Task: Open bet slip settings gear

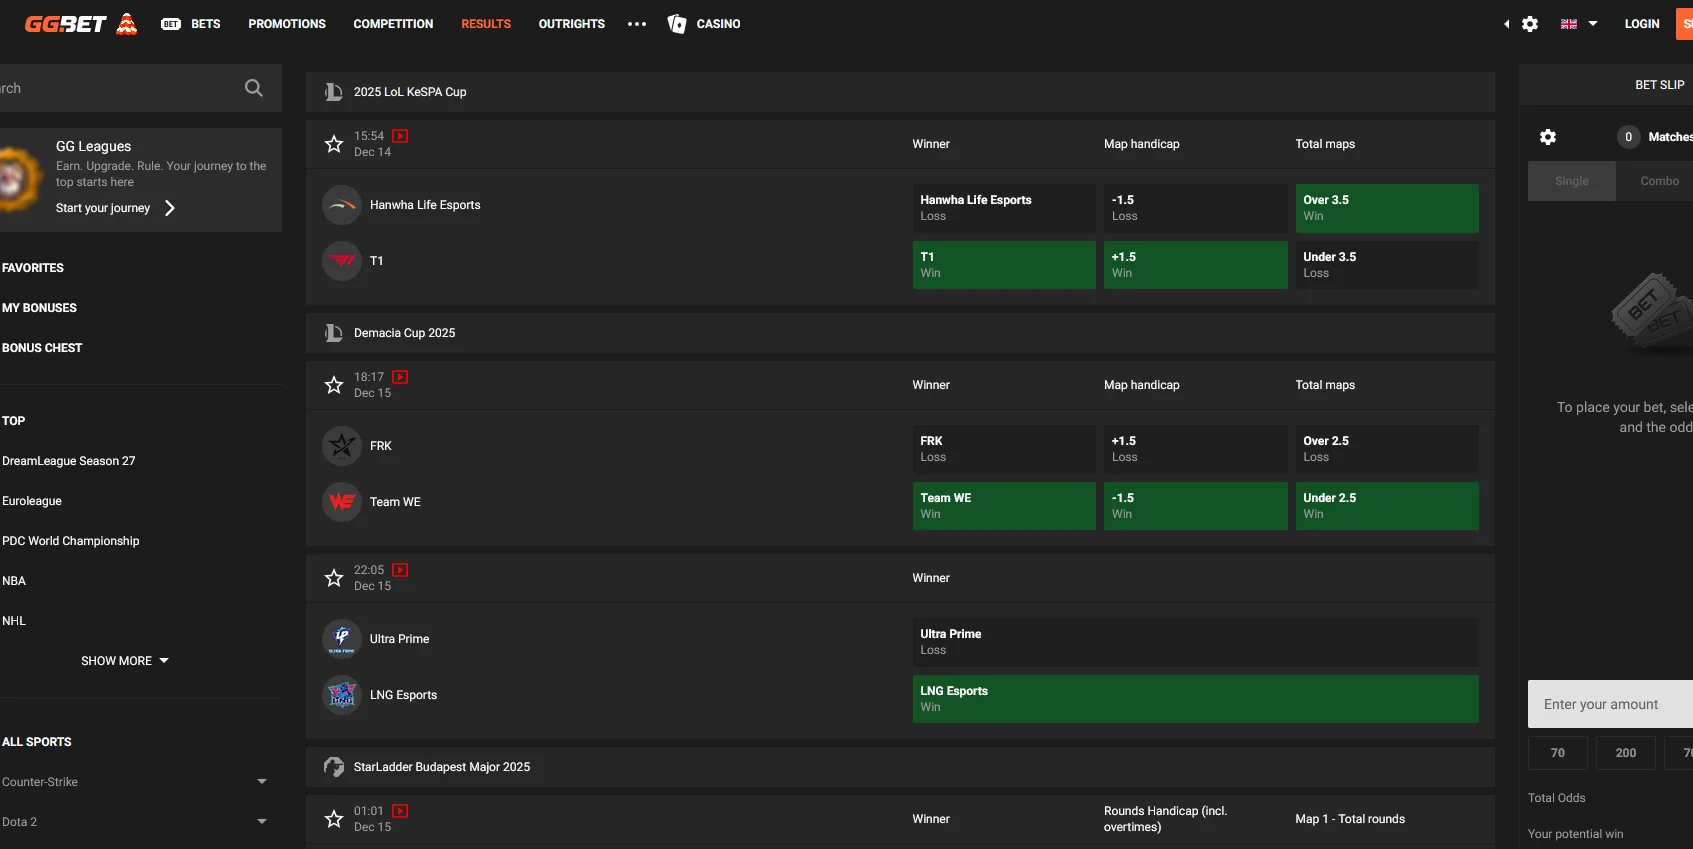Action: point(1548,137)
